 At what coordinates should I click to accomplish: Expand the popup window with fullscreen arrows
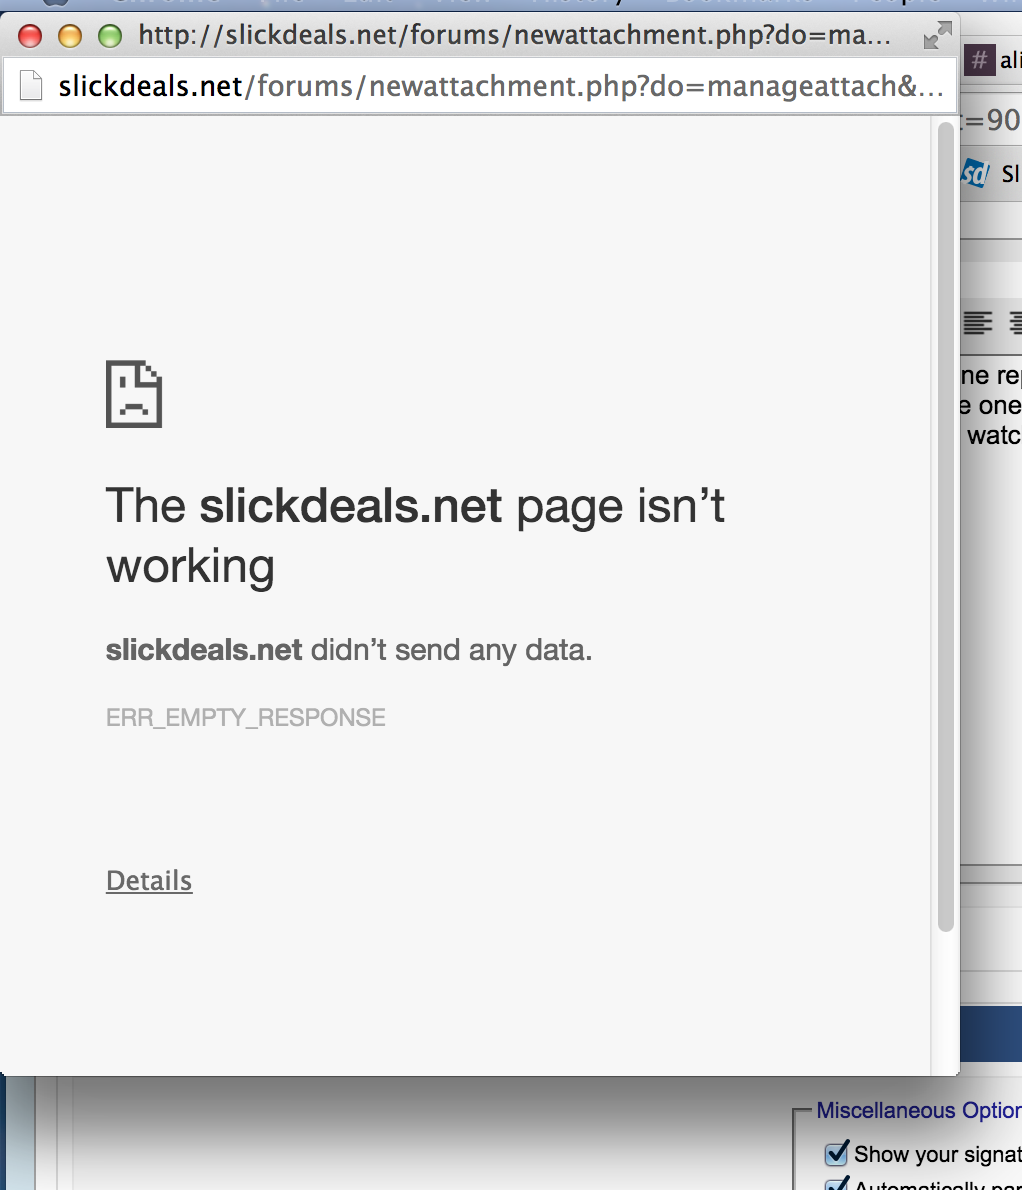tap(937, 35)
